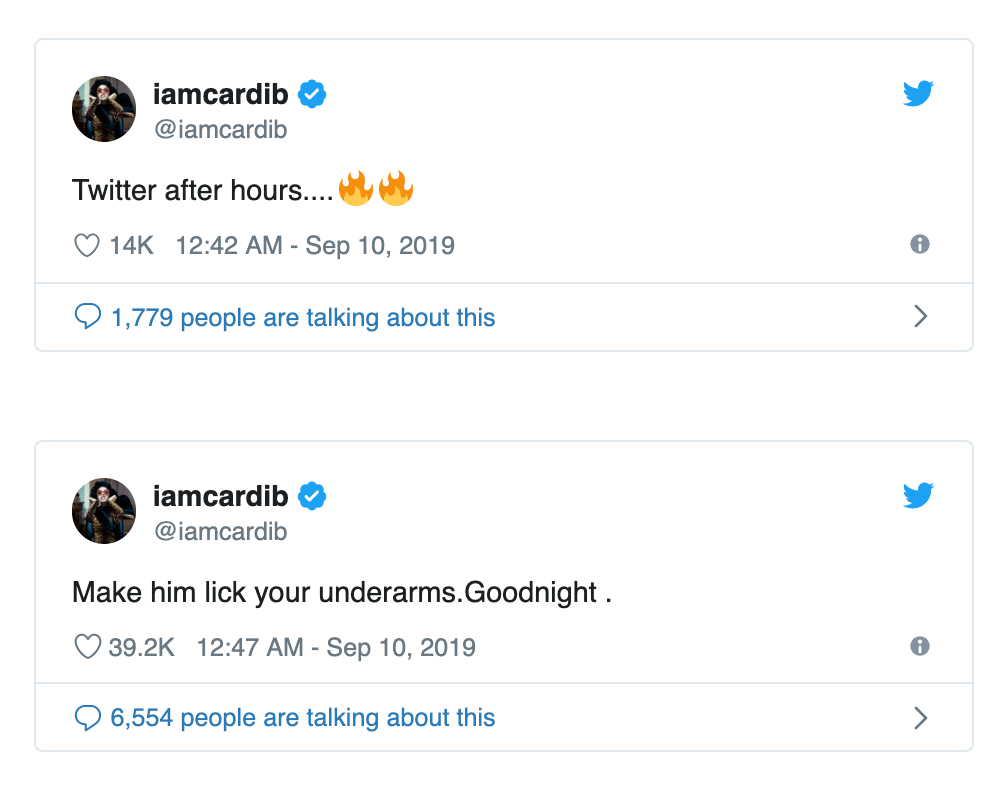Click the @iamcardib handle in first tweet

220,130
